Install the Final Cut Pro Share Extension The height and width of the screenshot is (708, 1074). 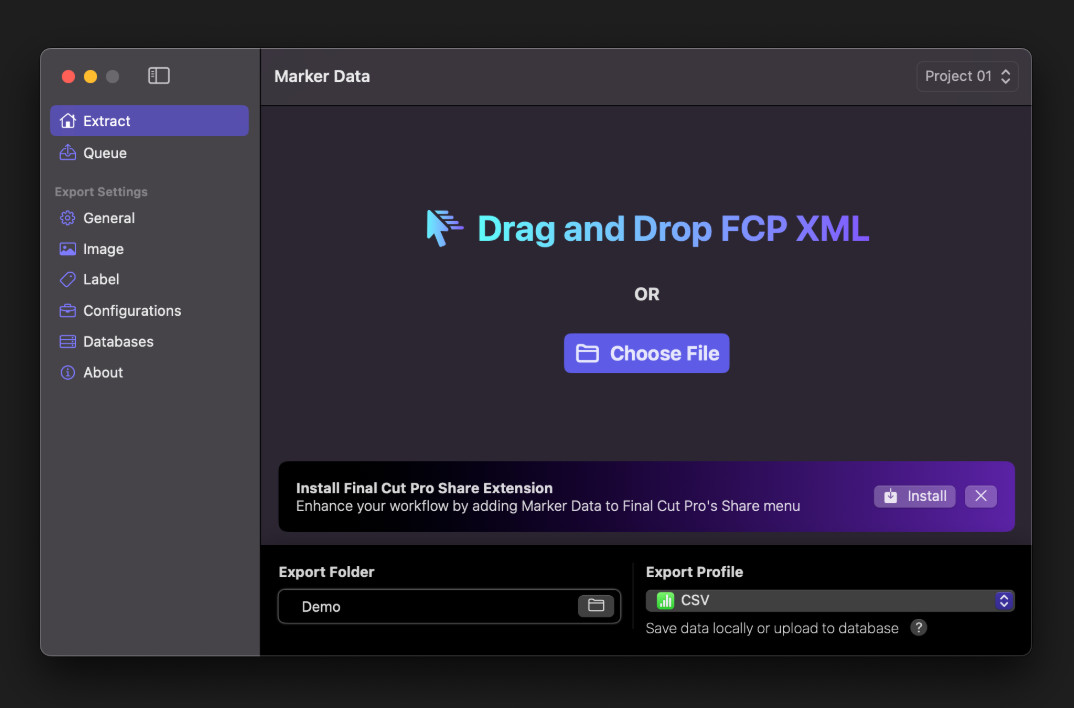(x=914, y=496)
